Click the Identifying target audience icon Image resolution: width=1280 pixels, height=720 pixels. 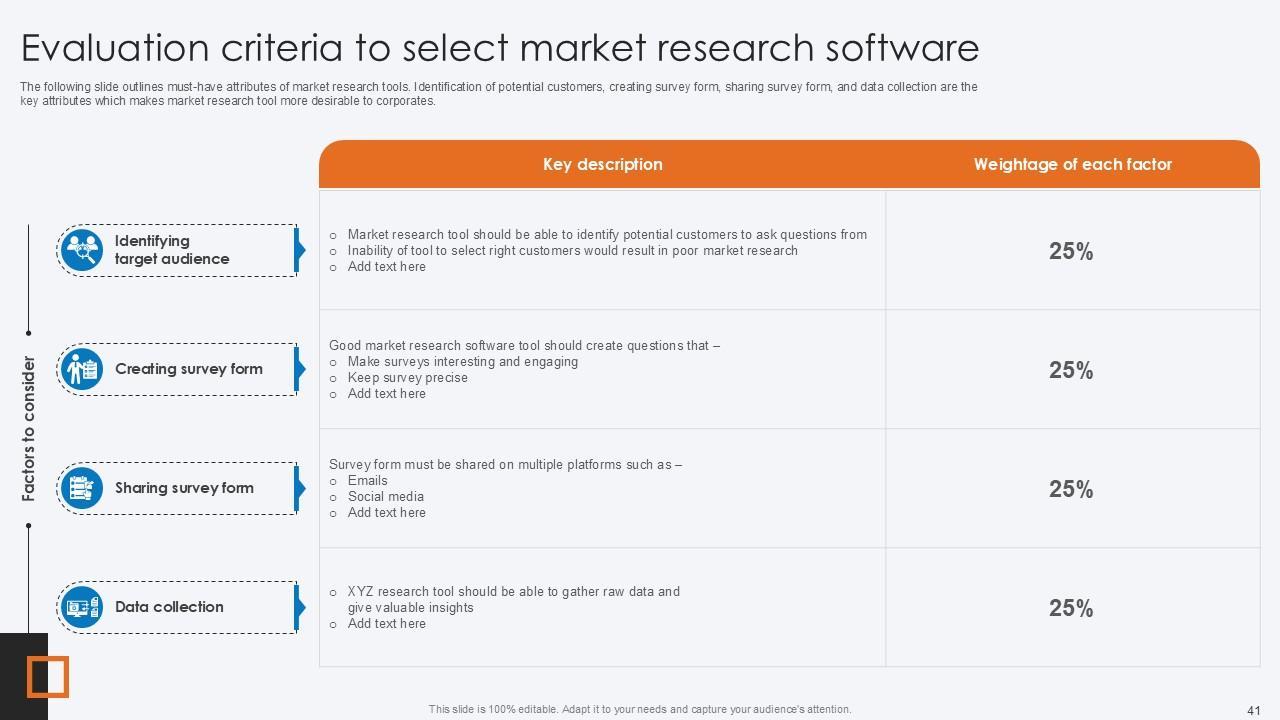click(82, 250)
